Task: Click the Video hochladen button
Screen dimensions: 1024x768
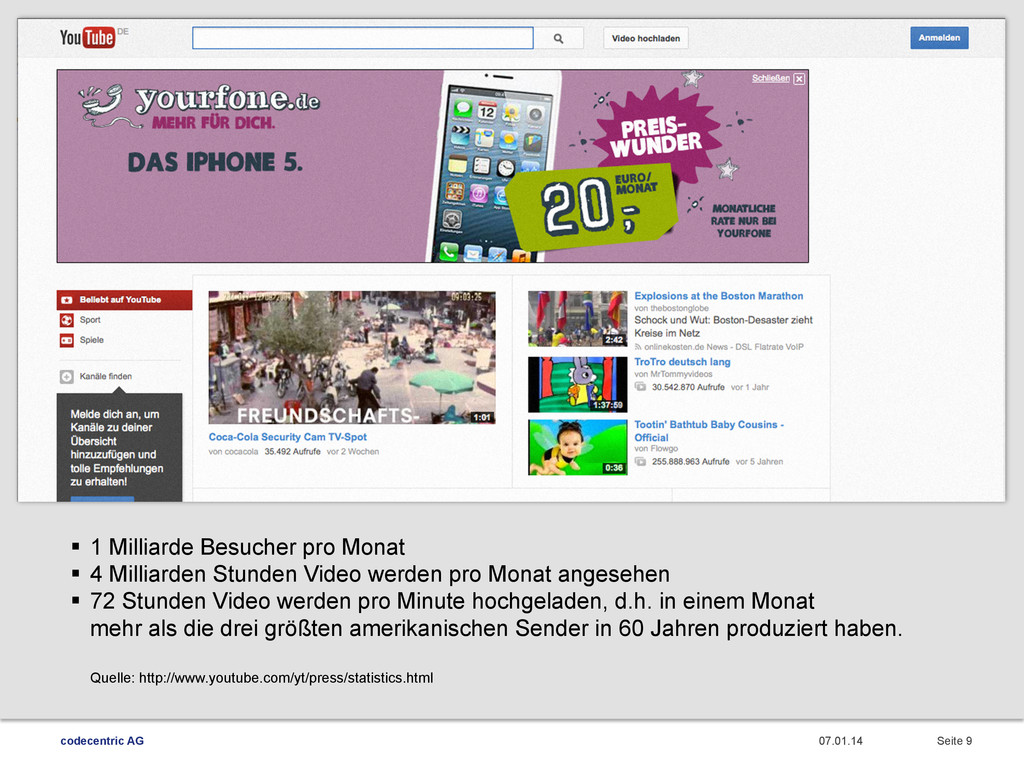Action: [645, 39]
